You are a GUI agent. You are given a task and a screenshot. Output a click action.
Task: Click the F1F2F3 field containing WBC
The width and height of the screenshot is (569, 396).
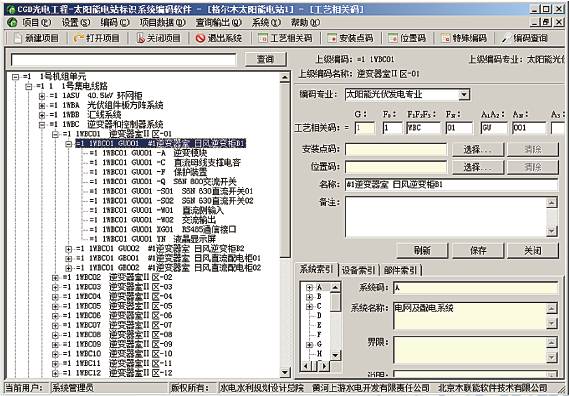tap(423, 128)
